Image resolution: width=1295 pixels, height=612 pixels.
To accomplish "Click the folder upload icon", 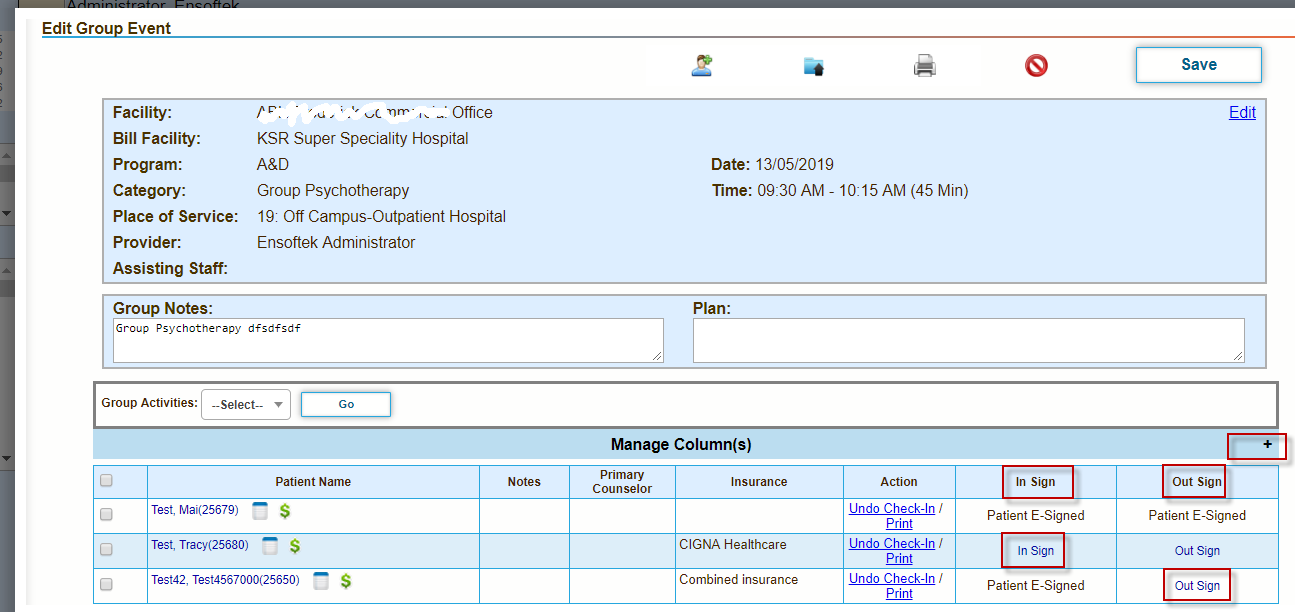I will pyautogui.click(x=813, y=66).
